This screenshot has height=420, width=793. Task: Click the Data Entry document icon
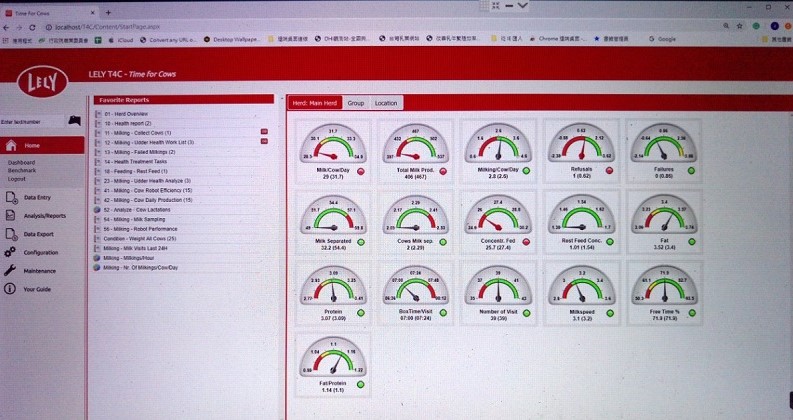click(11, 197)
